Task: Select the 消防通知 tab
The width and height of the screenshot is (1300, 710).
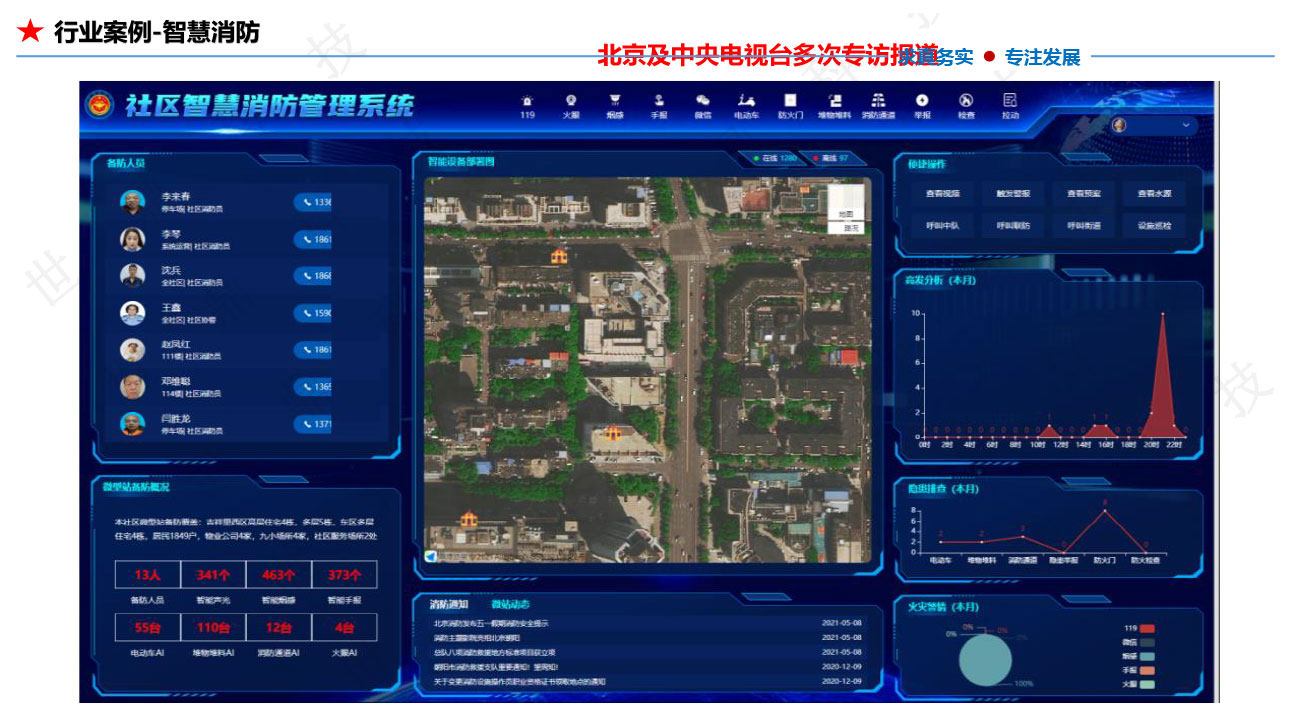Action: coord(449,604)
